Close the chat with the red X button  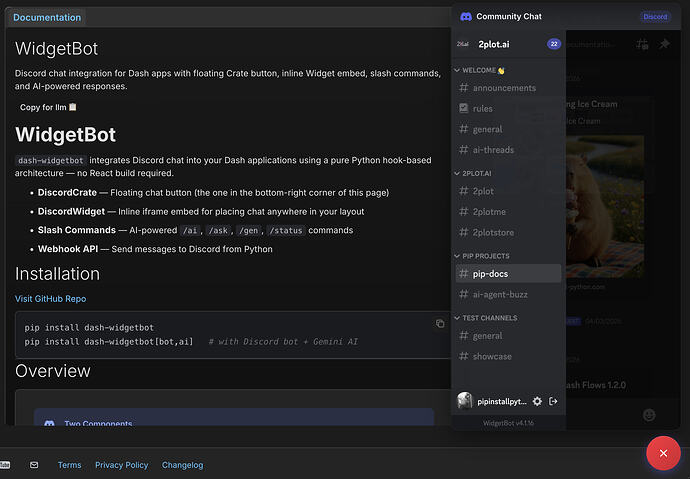tap(663, 453)
